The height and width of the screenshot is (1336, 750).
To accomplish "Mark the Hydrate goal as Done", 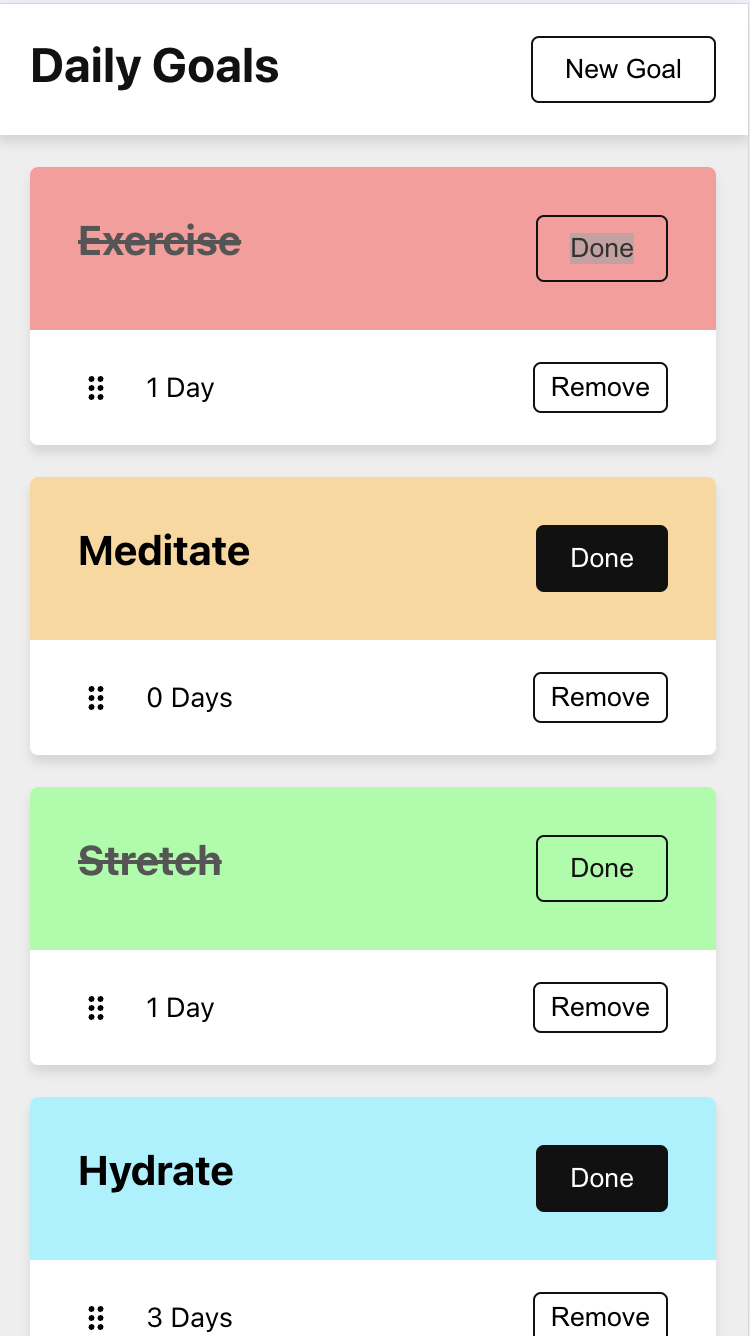I will (x=602, y=1178).
